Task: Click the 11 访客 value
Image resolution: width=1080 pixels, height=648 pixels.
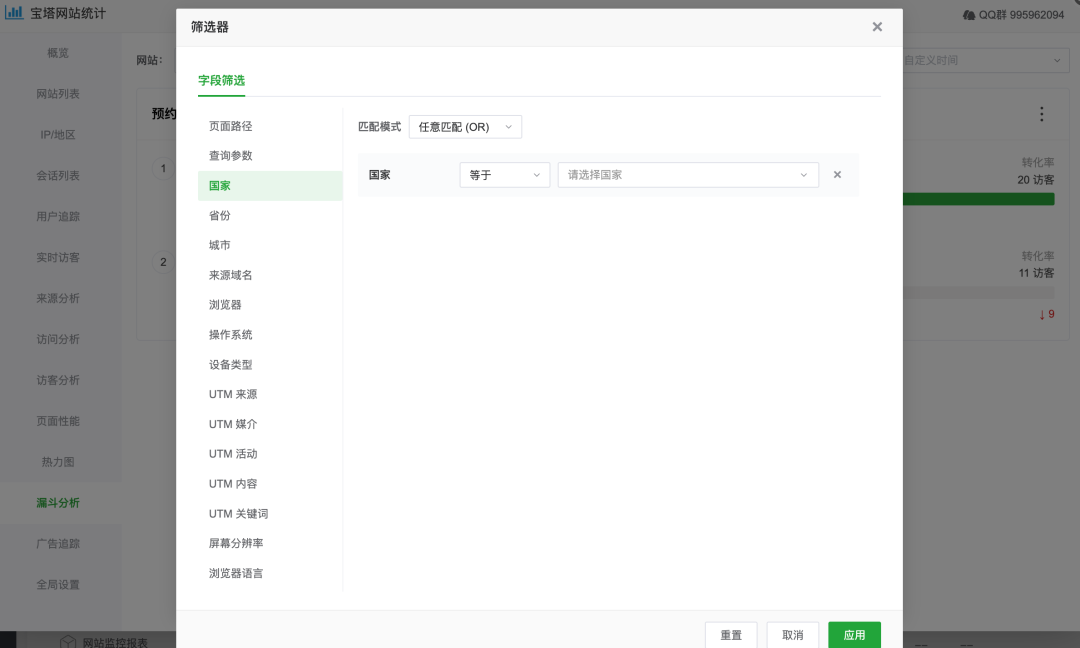Action: click(1036, 273)
